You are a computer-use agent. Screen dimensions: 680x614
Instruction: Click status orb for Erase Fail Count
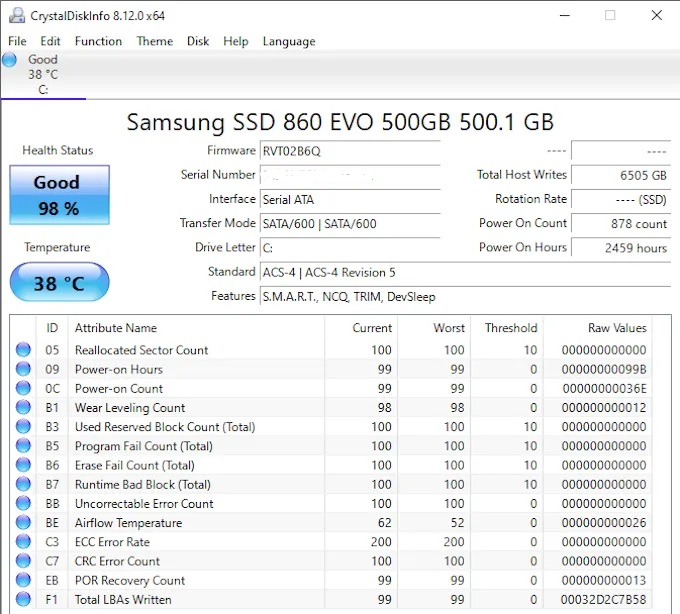click(23, 465)
